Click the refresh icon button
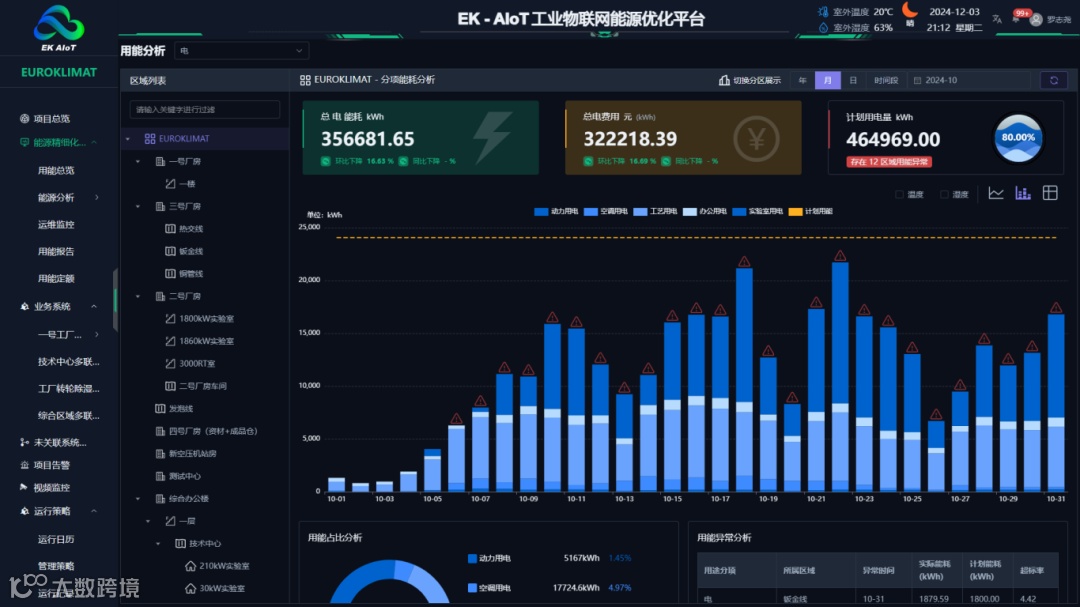The height and width of the screenshot is (607, 1080). (1054, 81)
